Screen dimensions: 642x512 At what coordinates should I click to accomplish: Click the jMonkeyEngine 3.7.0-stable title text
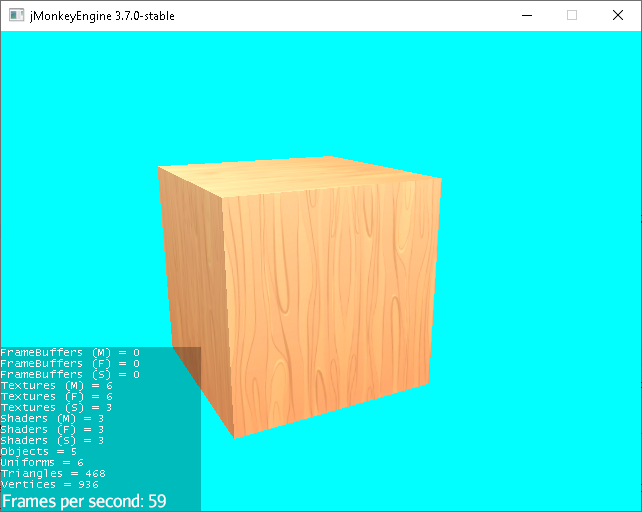click(102, 16)
